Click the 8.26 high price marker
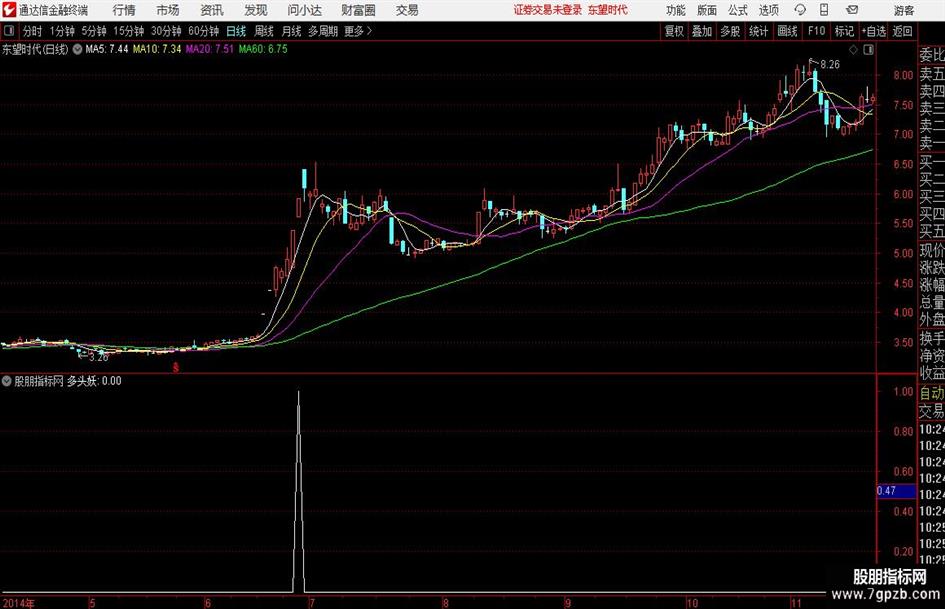 pos(830,65)
